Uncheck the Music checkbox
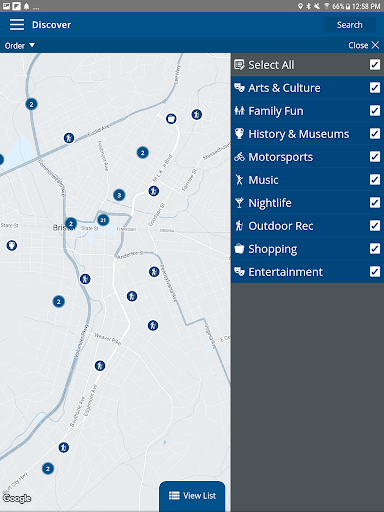 click(375, 180)
